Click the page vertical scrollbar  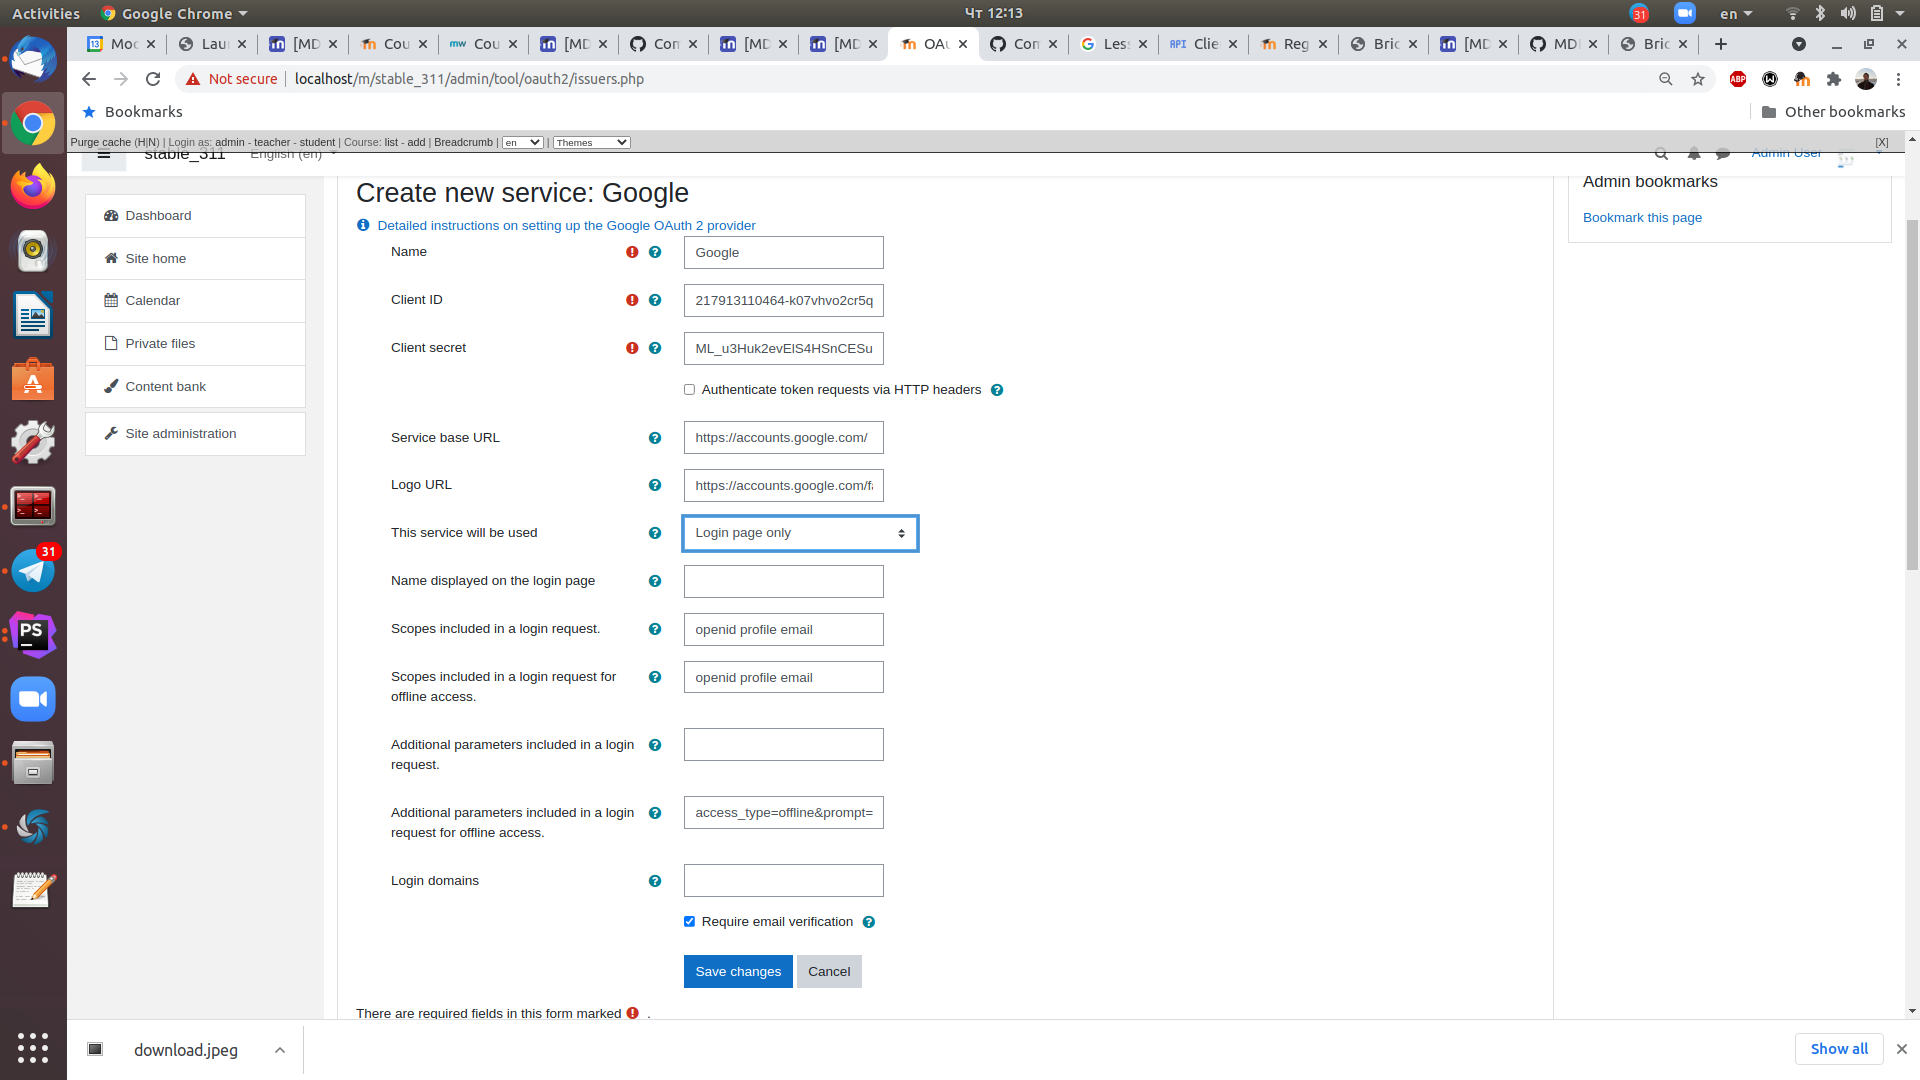click(1912, 395)
